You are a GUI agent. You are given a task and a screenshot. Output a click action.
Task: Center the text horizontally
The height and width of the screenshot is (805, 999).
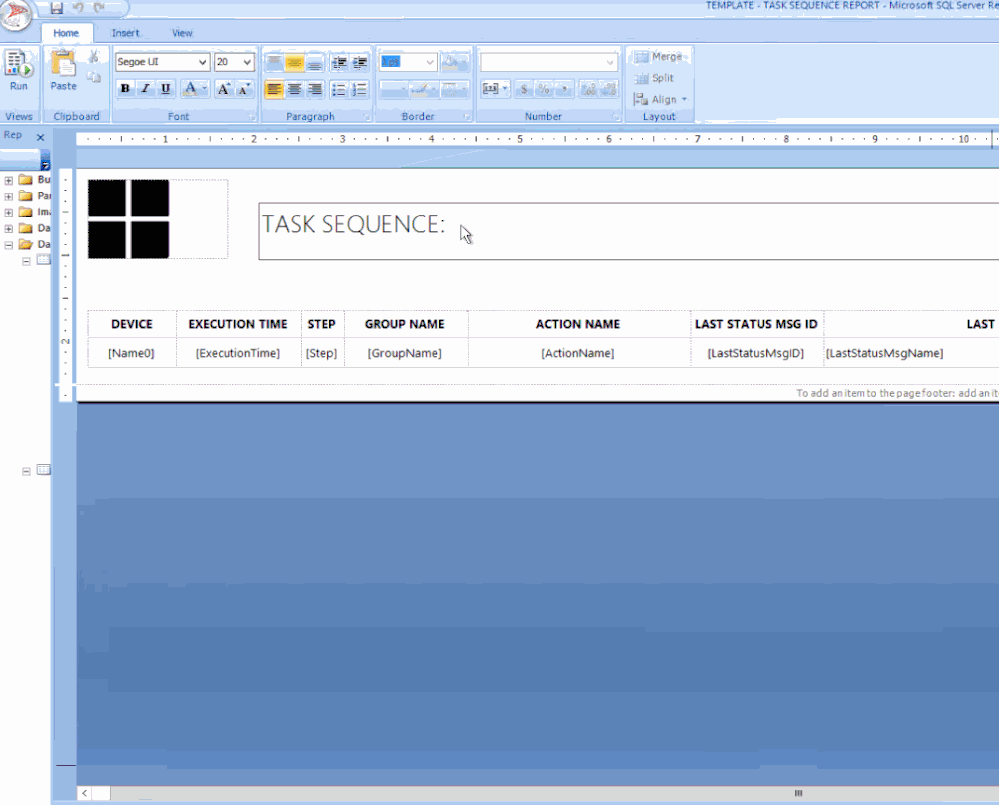294,89
